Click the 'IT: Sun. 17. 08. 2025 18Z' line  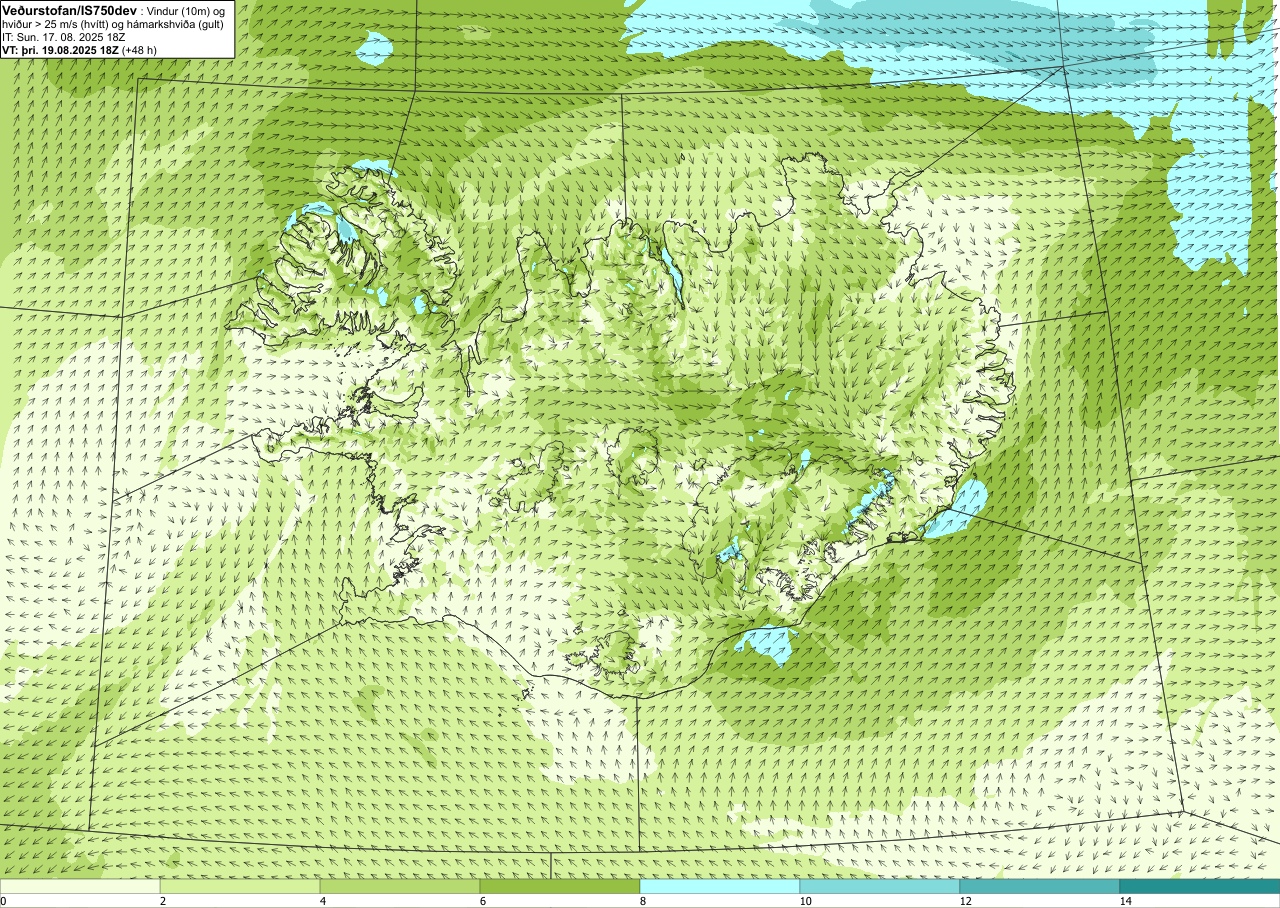pyautogui.click(x=64, y=36)
